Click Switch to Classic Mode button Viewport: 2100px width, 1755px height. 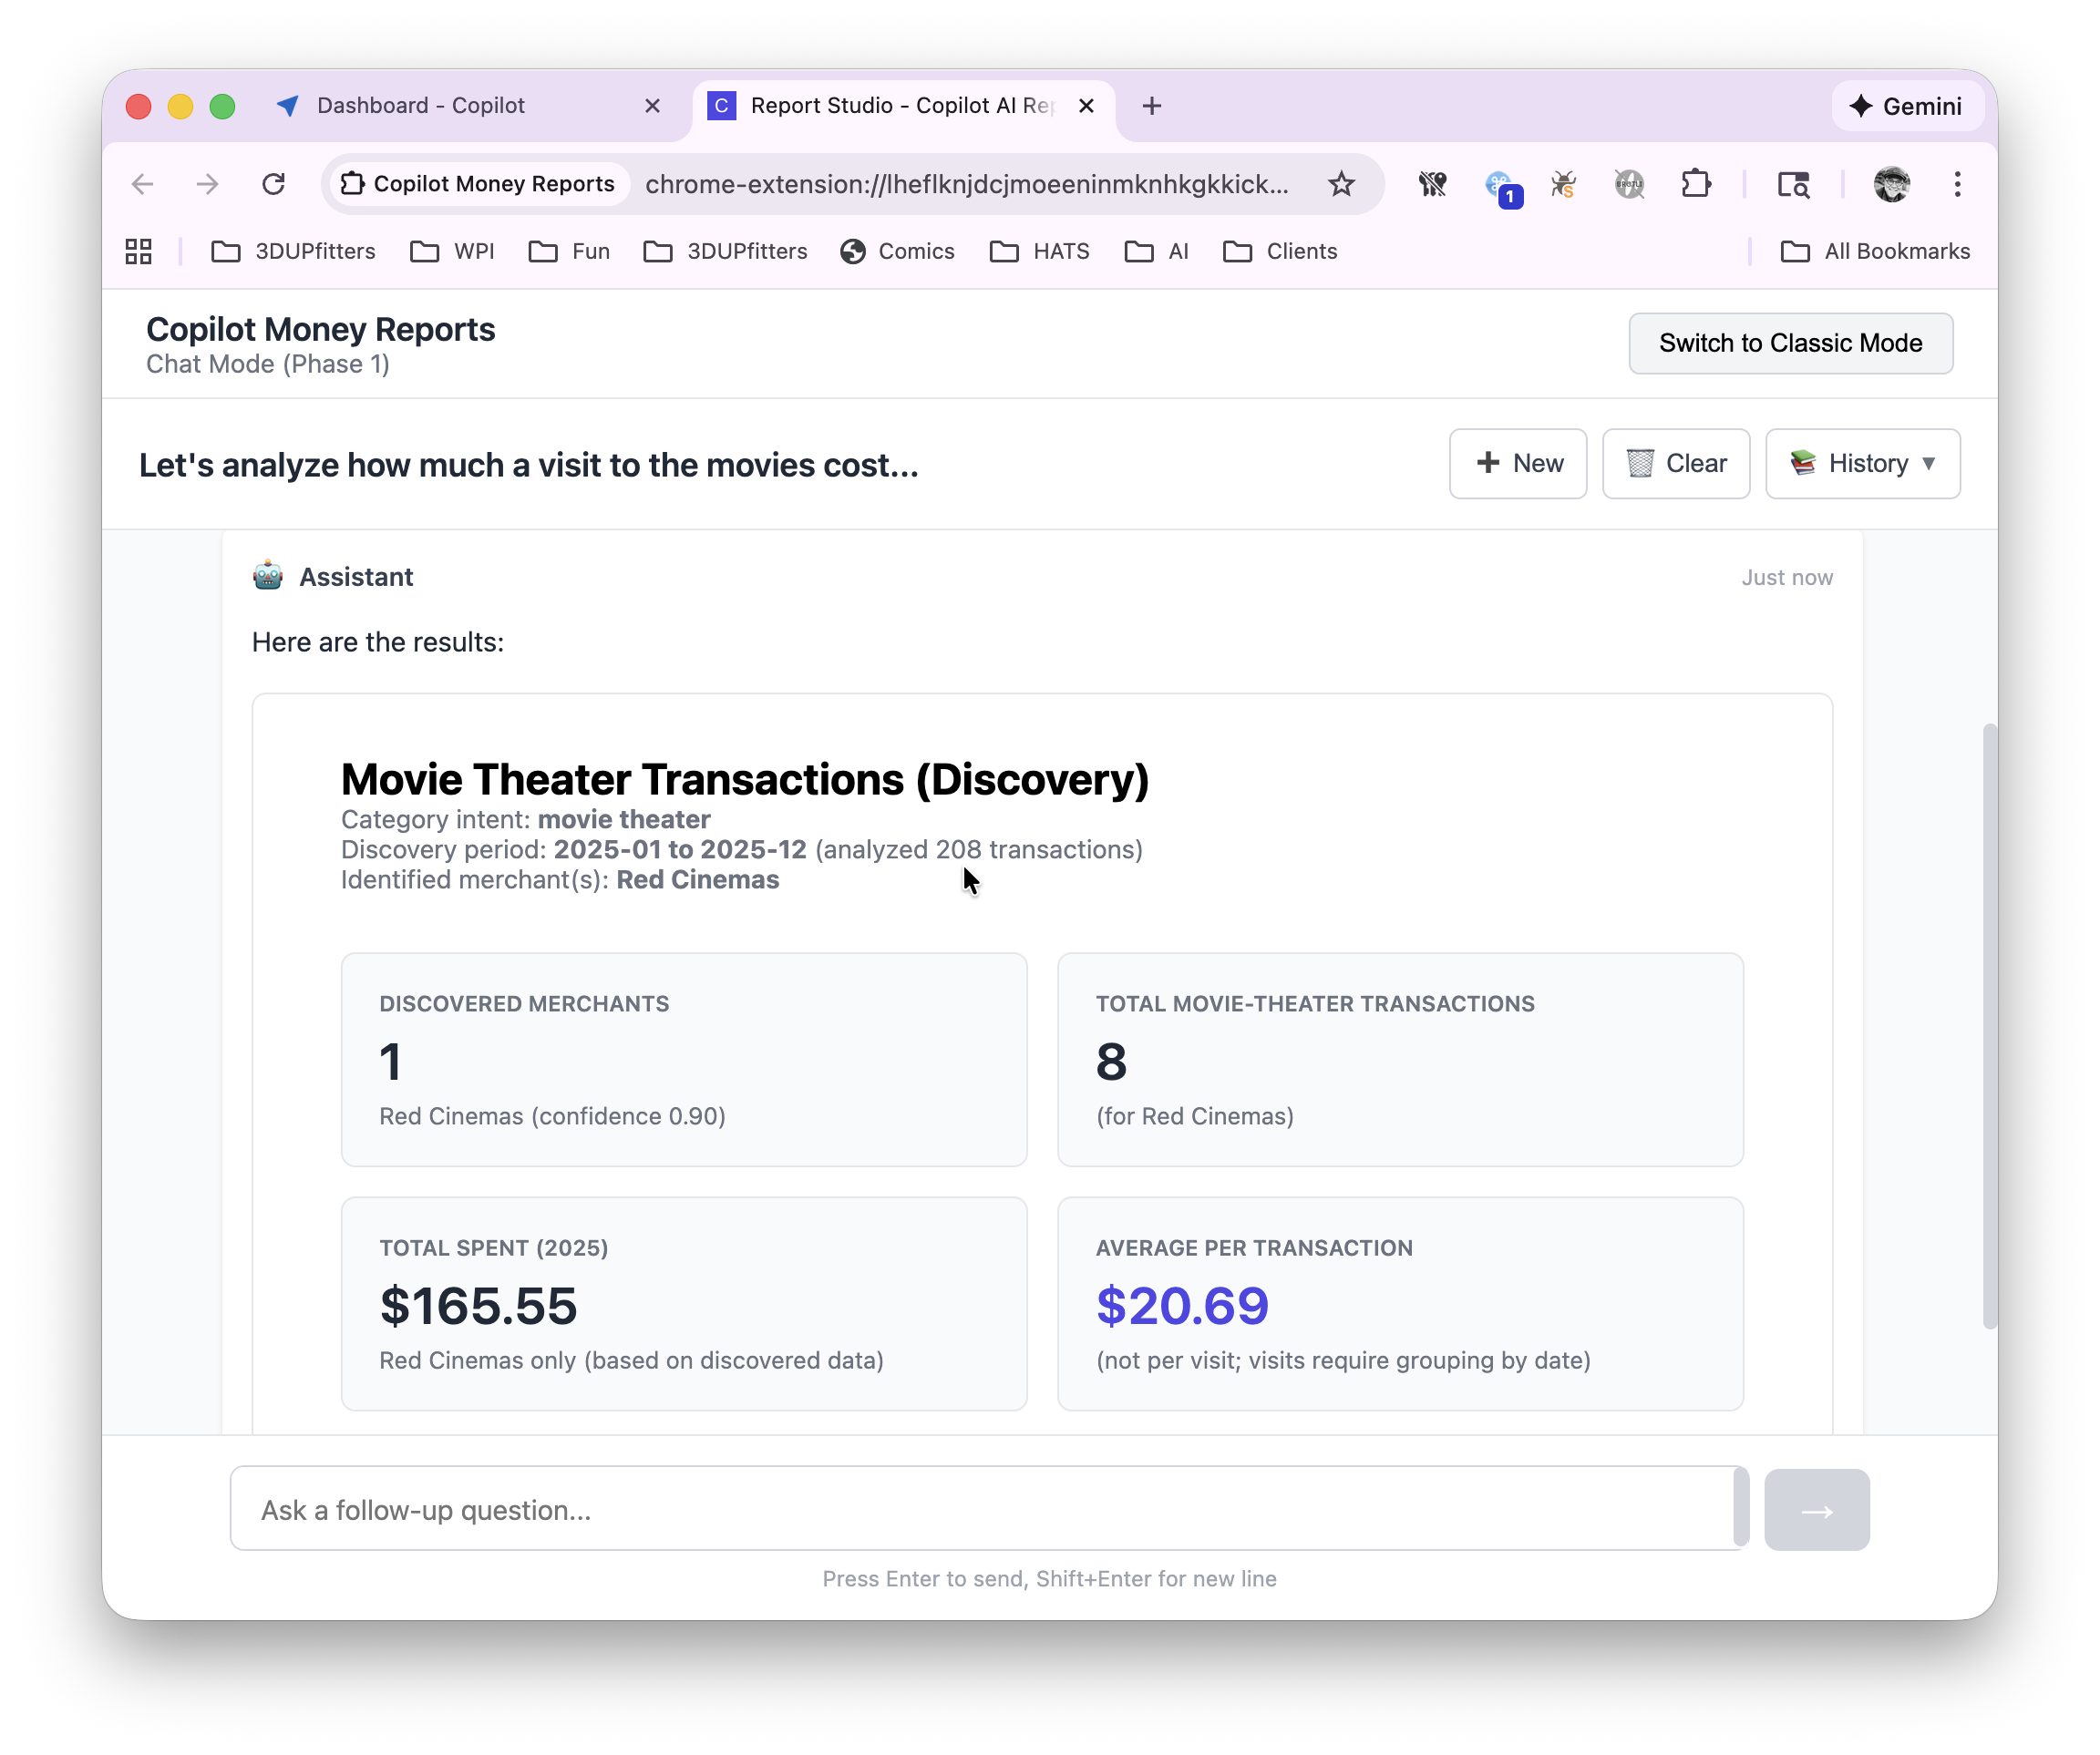(x=1789, y=343)
